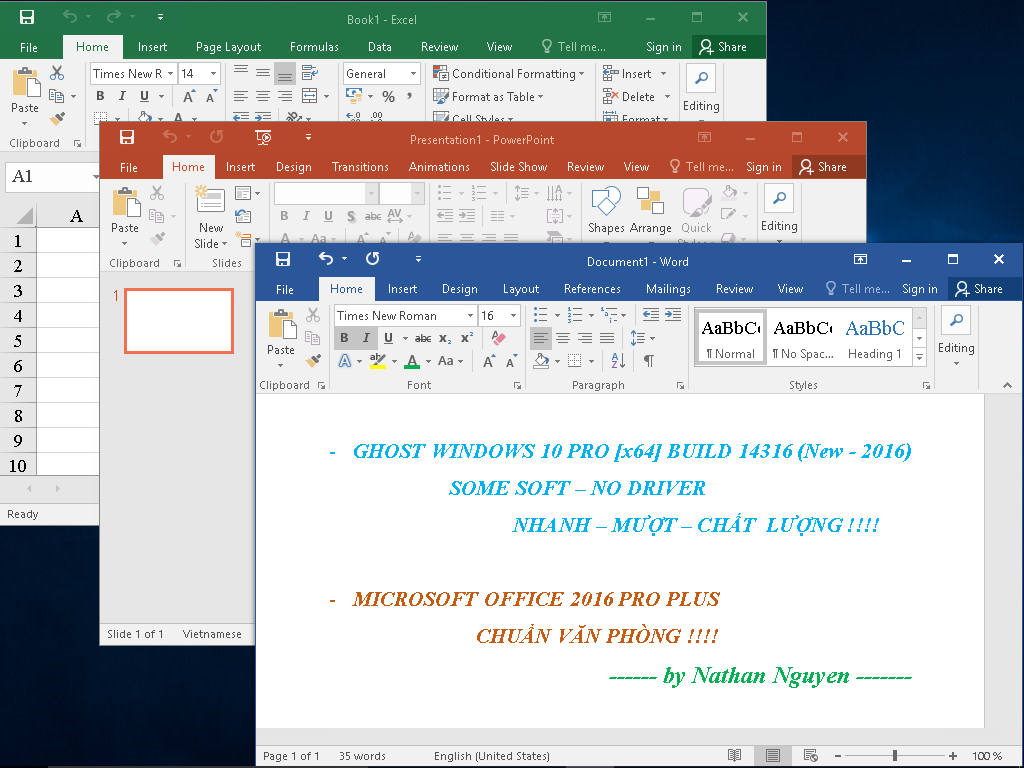Click Shading paint bucket icon in Word
Viewport: 1024px width, 768px height.
click(541, 360)
